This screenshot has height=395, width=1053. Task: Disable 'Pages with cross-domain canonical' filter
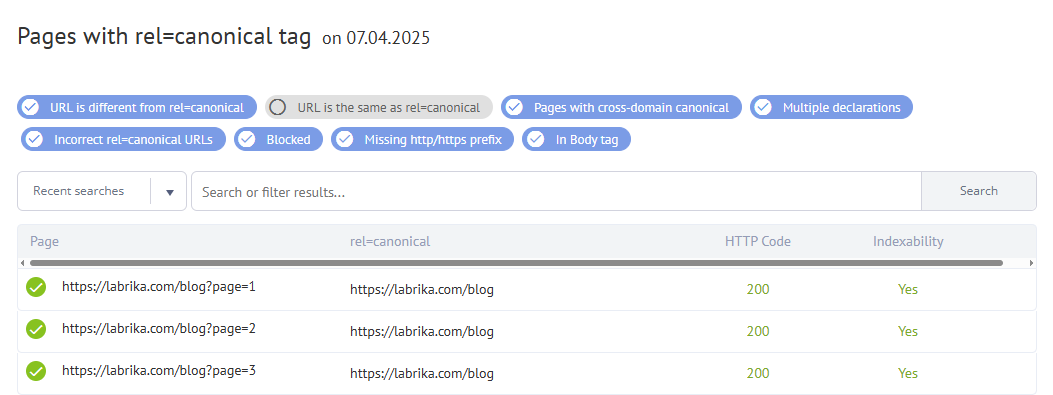[621, 107]
